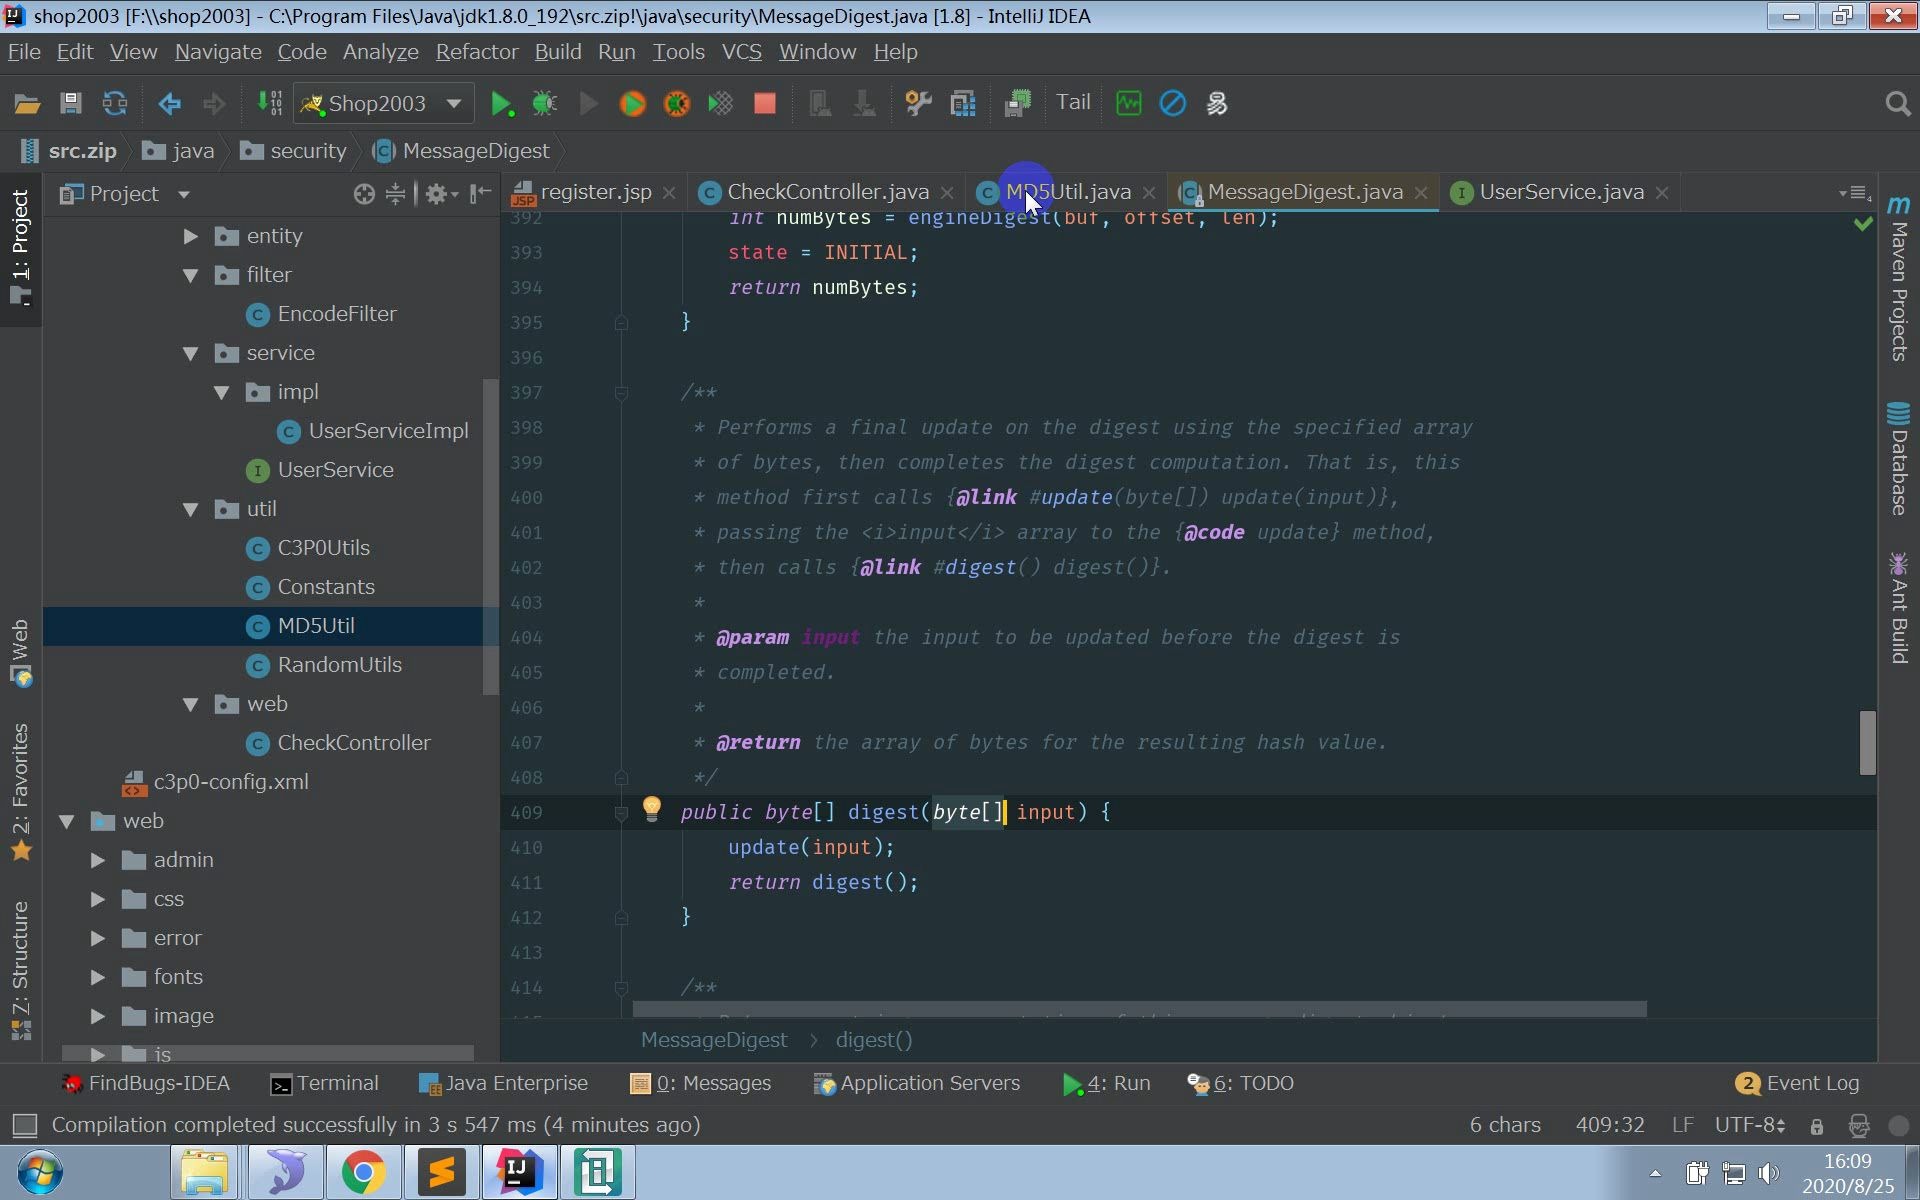Click the Run button in toolbar
The height and width of the screenshot is (1200, 1920).
[502, 102]
